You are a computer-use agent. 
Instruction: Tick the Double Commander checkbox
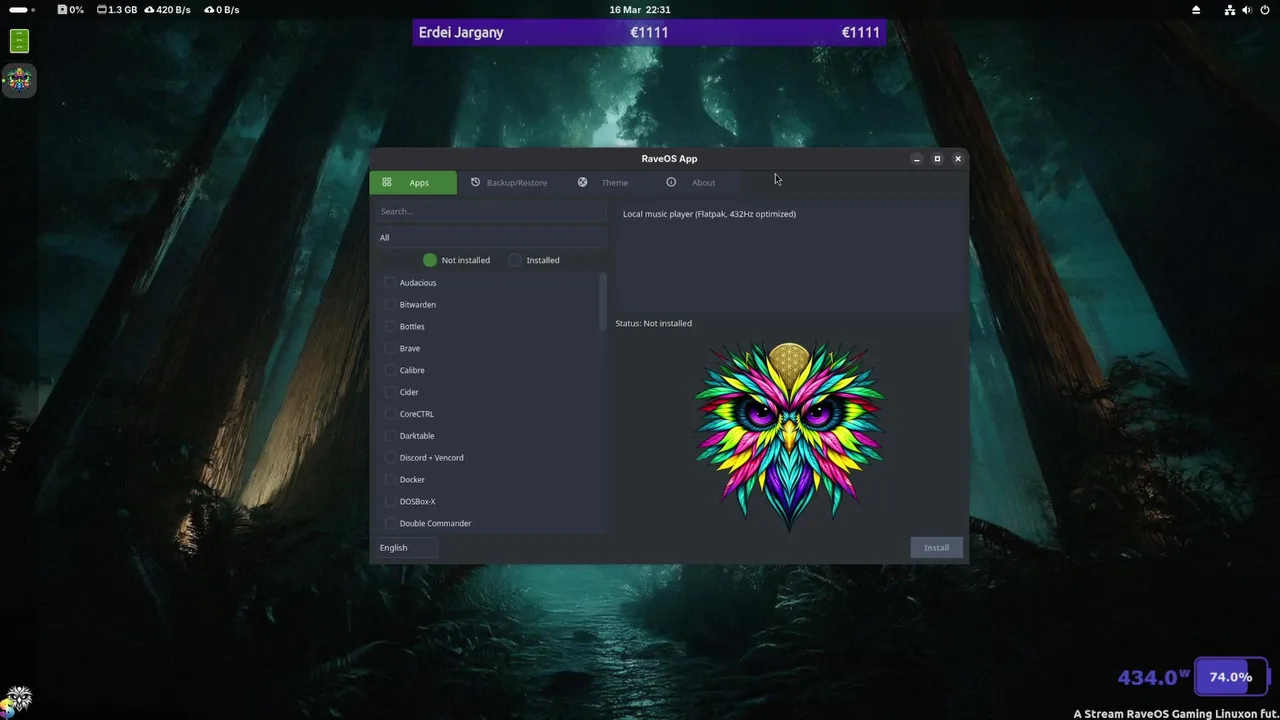coord(391,523)
